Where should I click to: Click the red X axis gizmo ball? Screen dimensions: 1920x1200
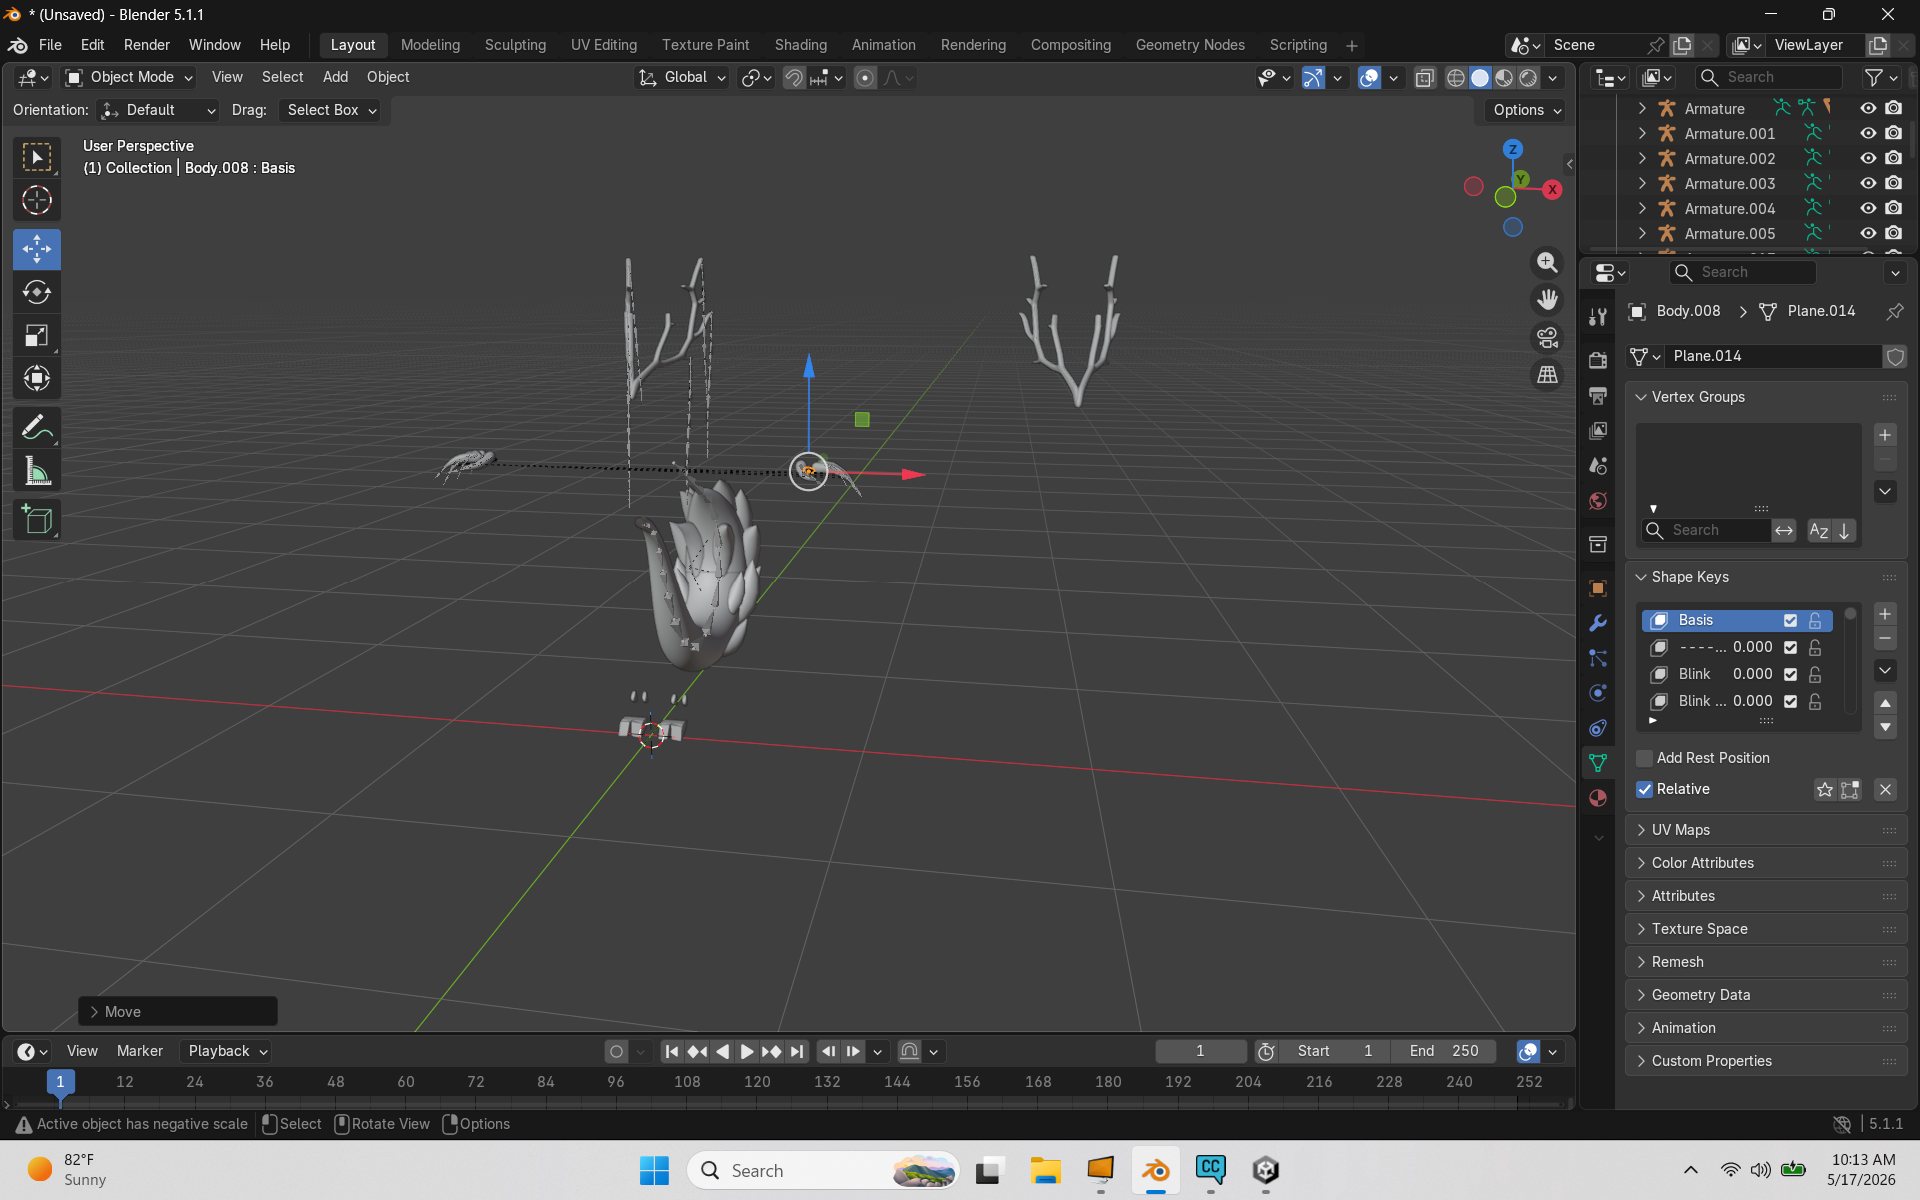[x=1552, y=189]
